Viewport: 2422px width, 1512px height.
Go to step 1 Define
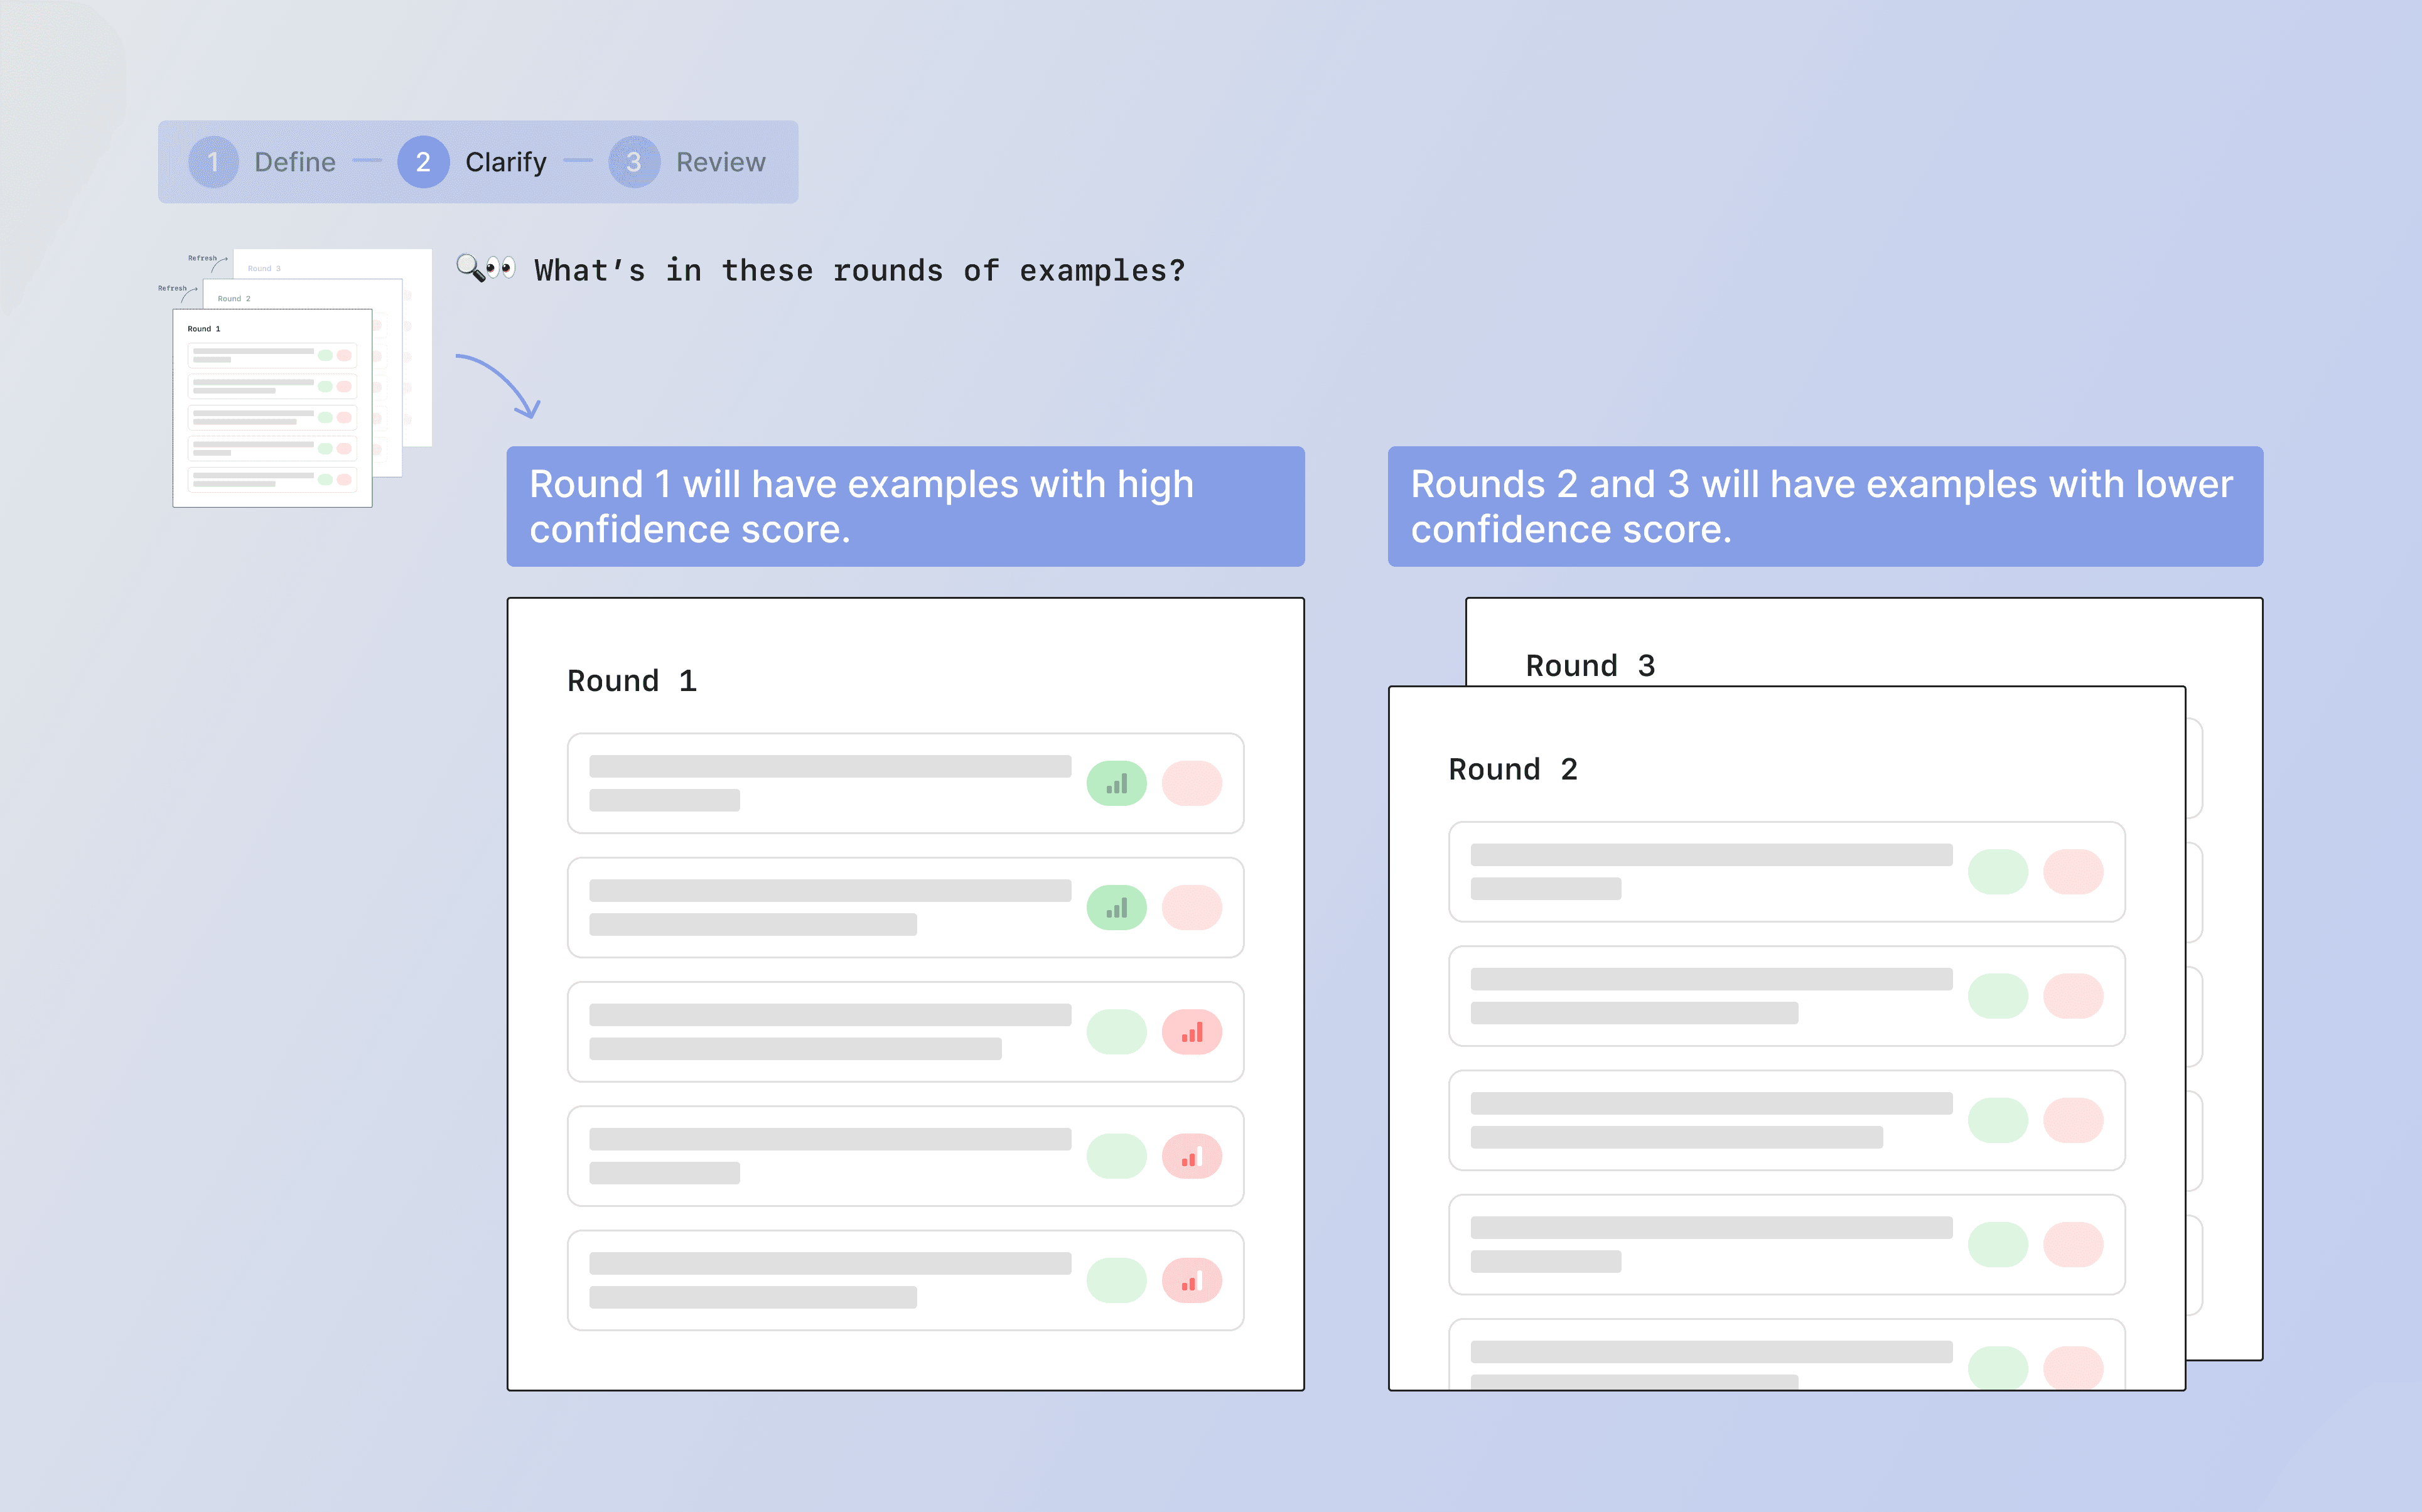tap(262, 162)
